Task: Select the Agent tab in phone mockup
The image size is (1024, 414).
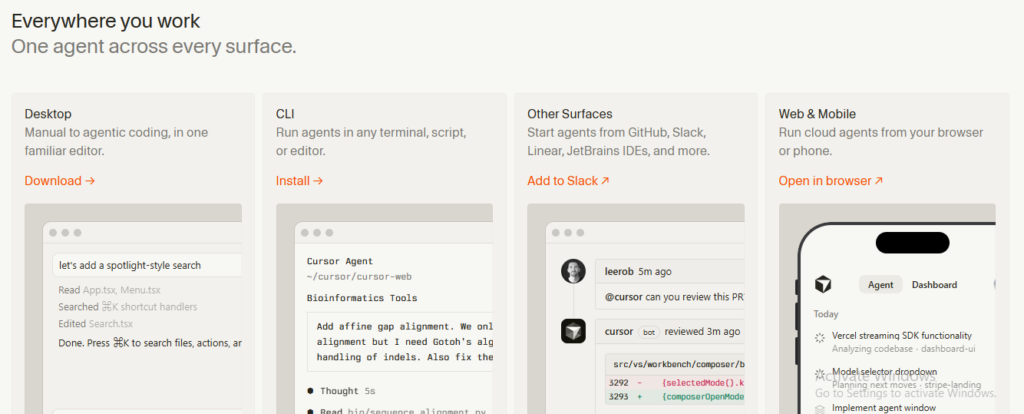Action: tap(880, 285)
